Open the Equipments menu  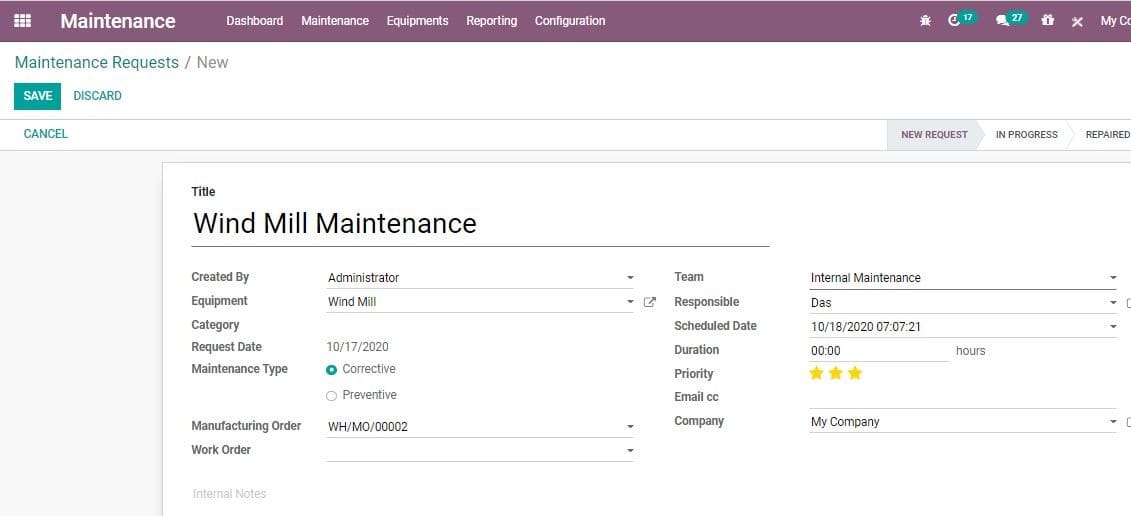click(418, 21)
